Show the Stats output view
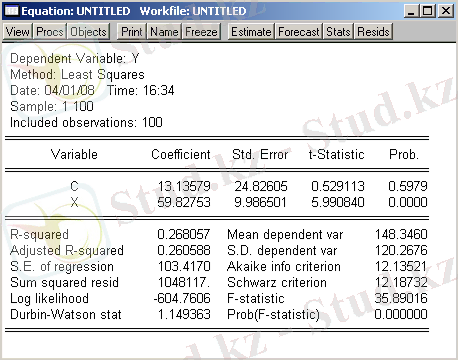Screen dimensions: 458x360 click(338, 32)
